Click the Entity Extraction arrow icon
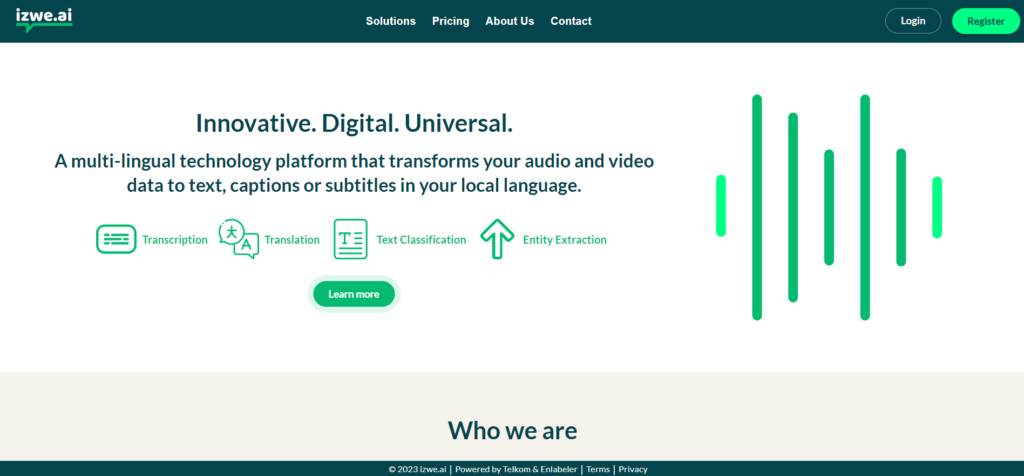Viewport: 1024px width, 476px height. click(496, 239)
